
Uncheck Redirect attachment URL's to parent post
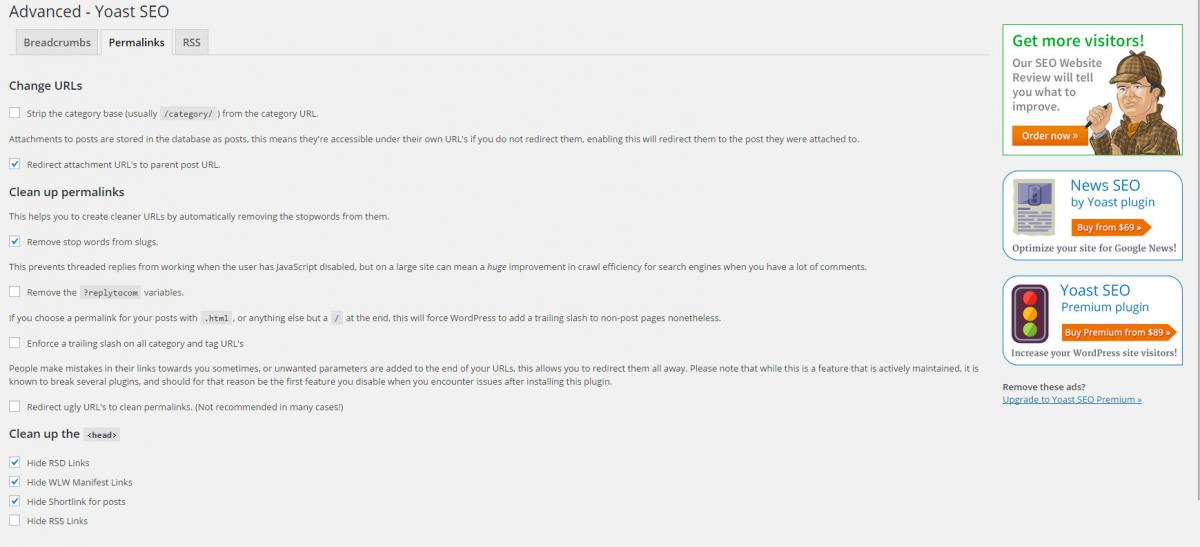(14, 164)
